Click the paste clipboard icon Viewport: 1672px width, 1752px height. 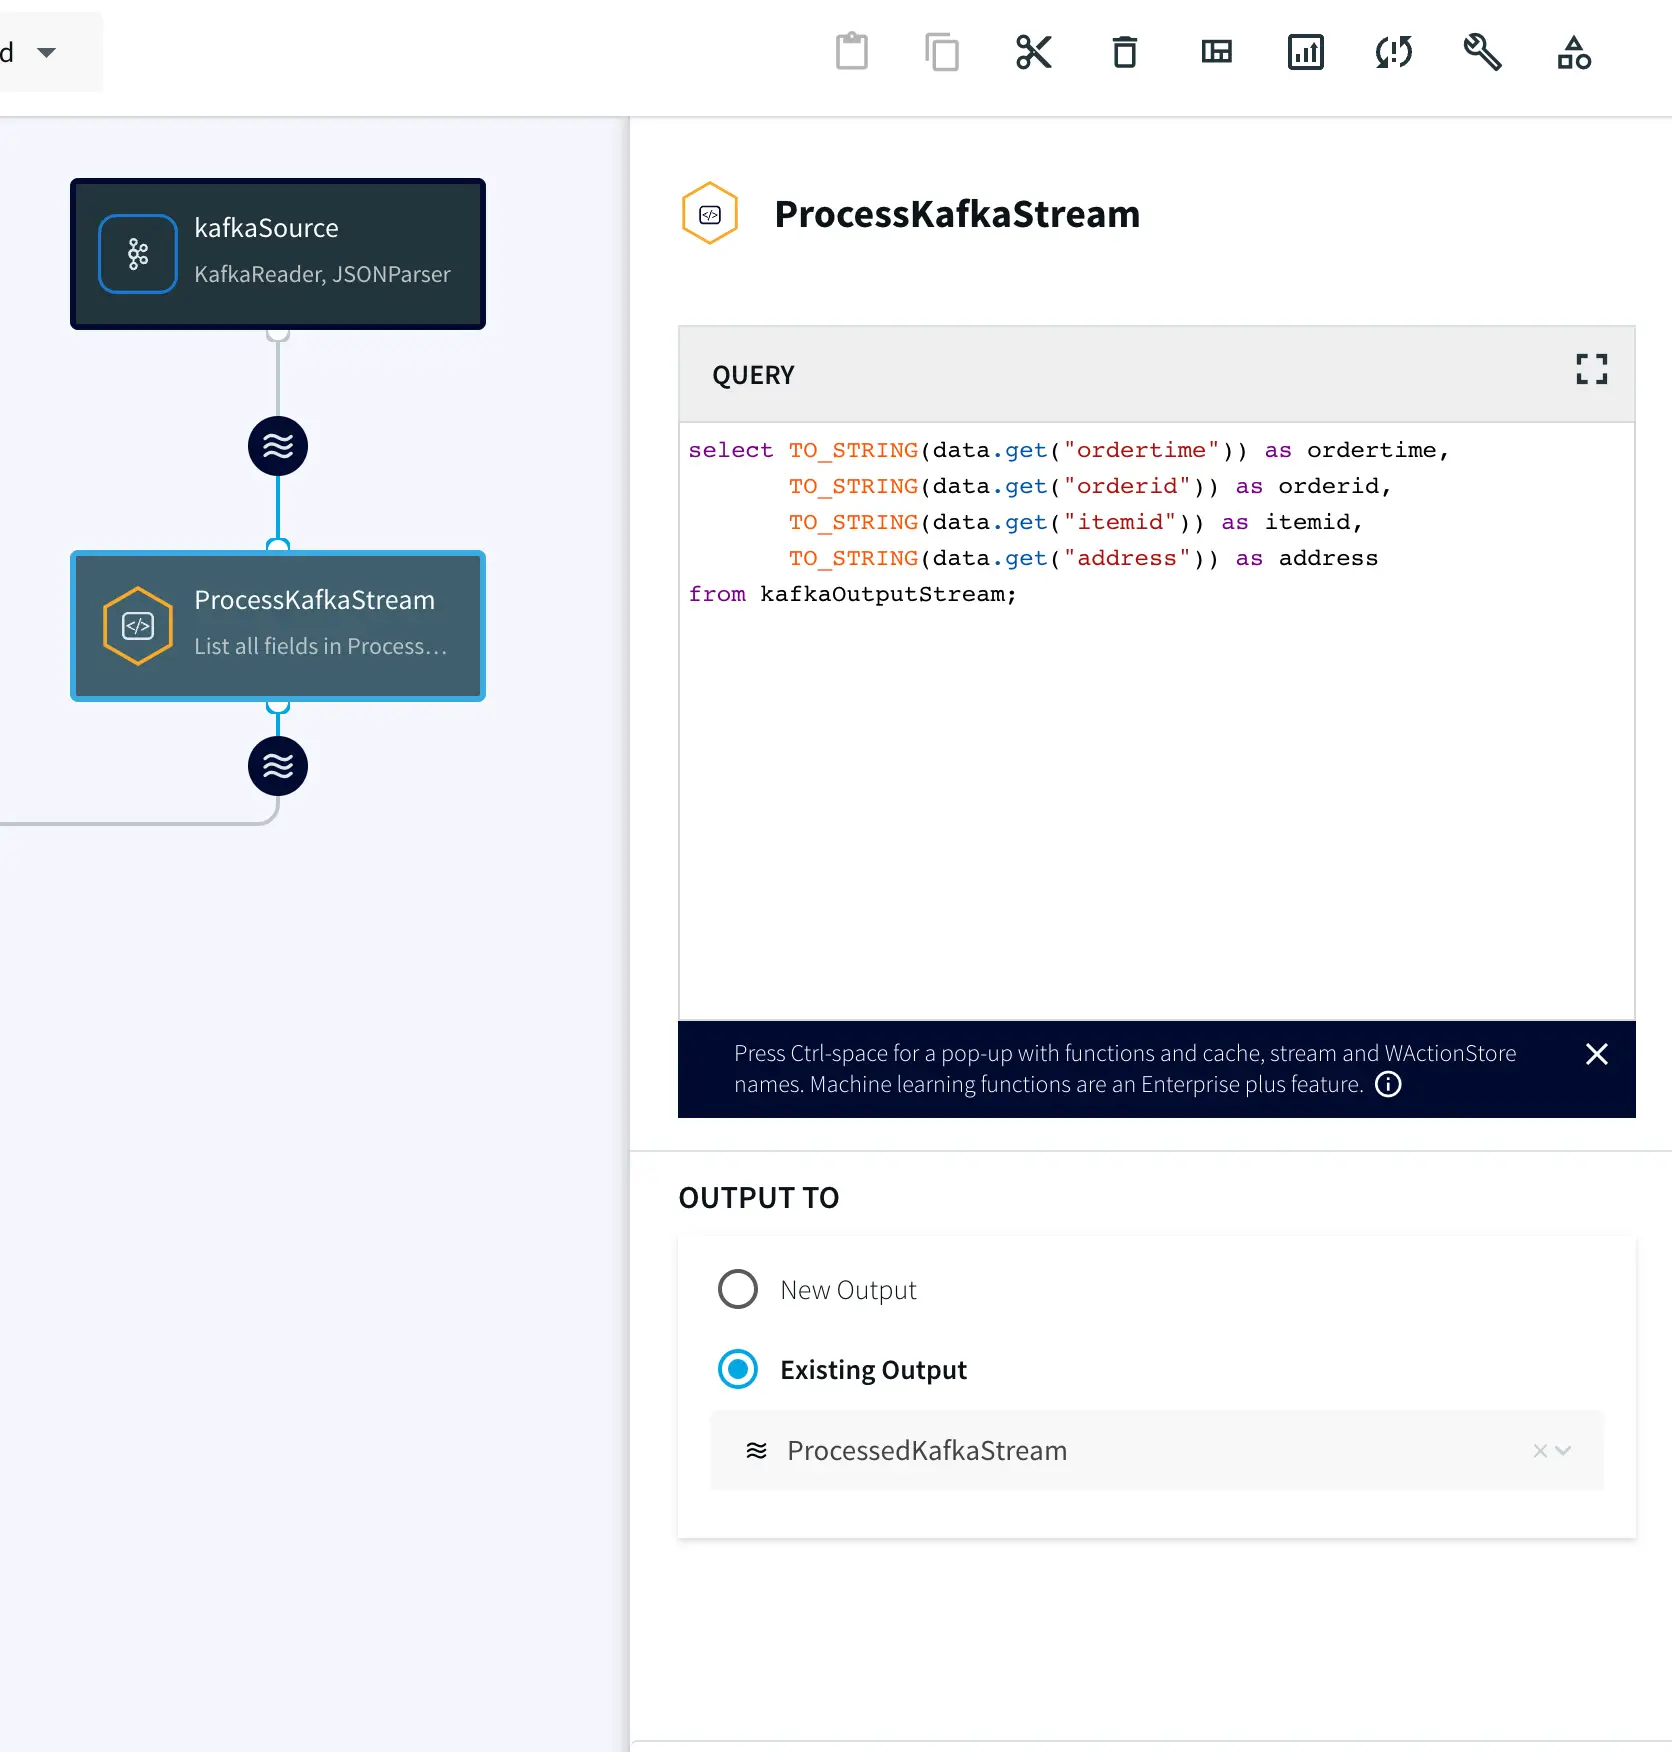(851, 52)
